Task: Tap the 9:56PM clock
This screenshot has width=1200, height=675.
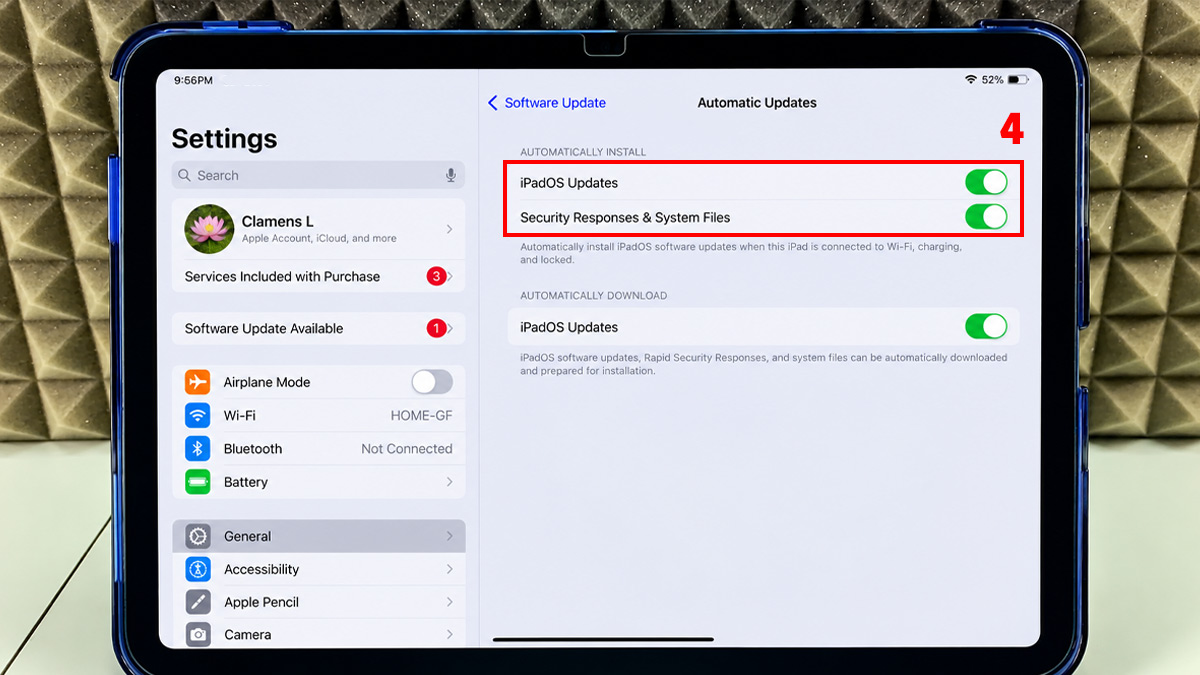Action: tap(192, 80)
